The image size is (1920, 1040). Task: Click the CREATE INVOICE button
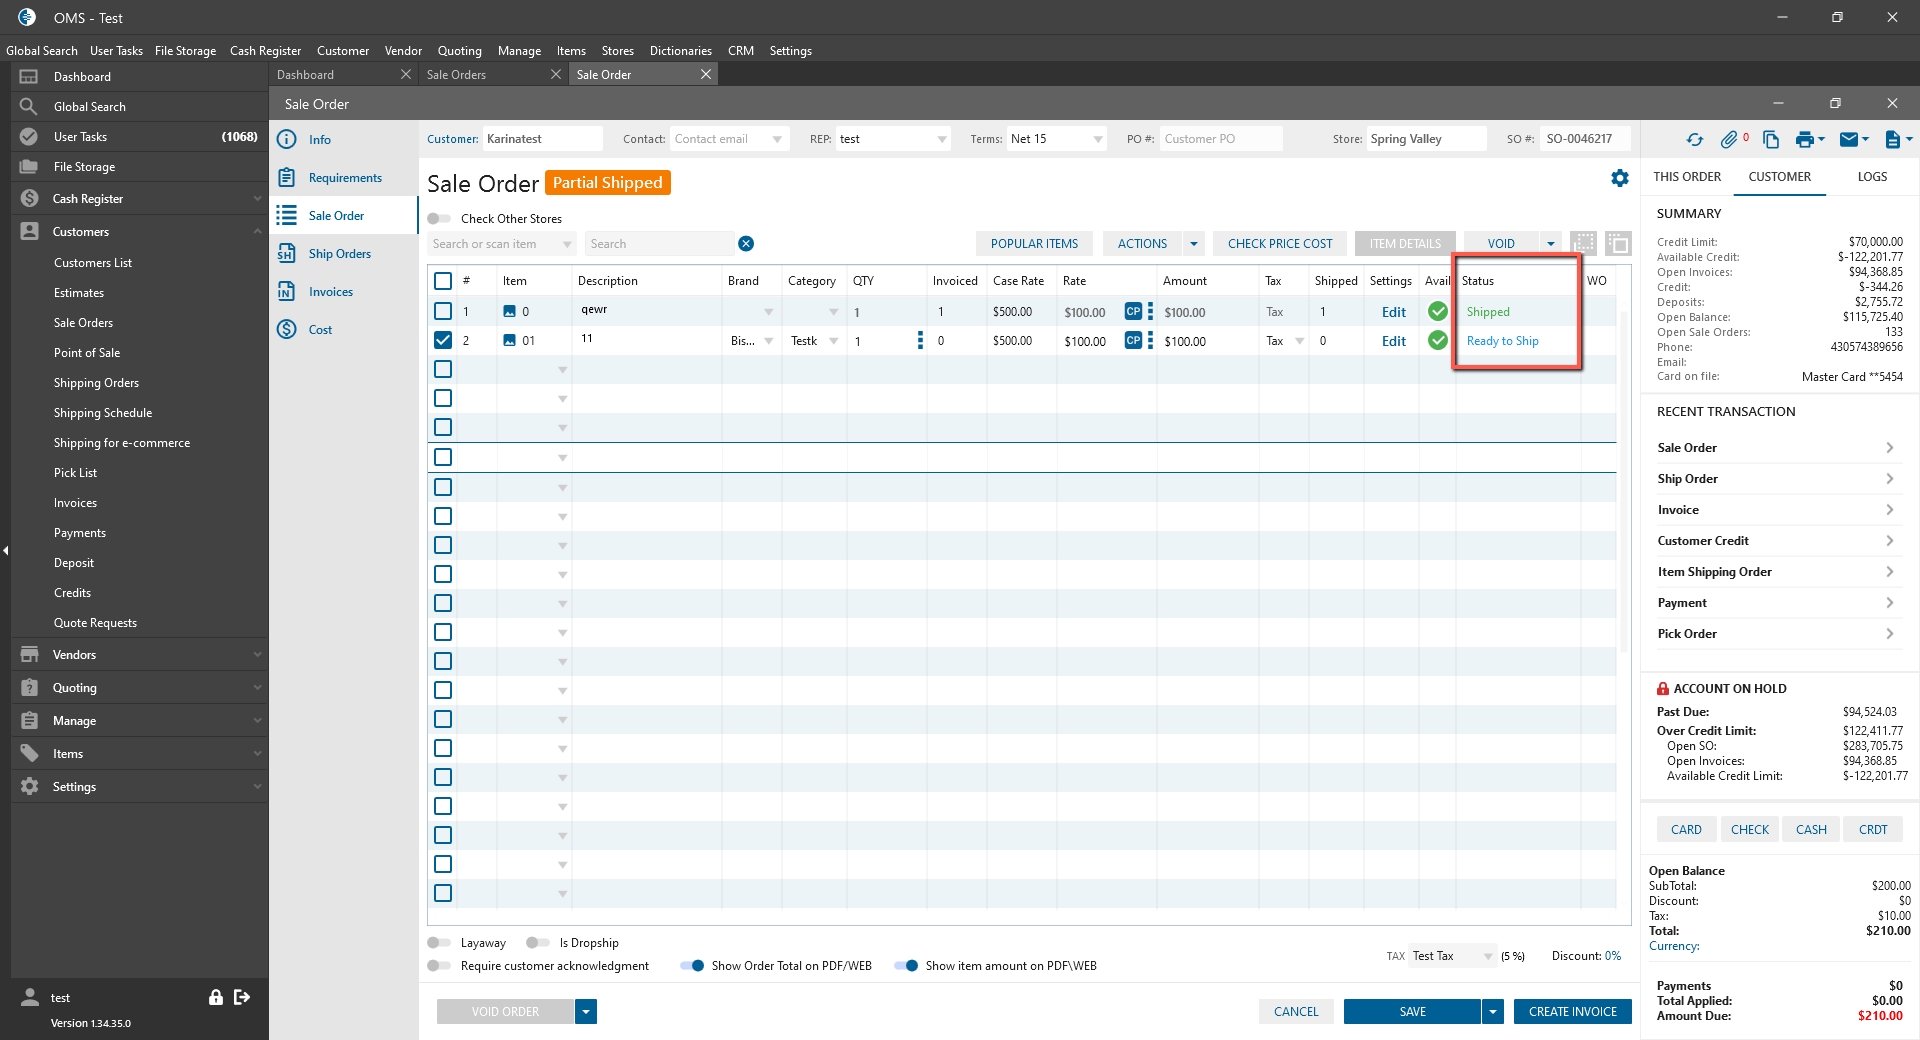[x=1572, y=1012]
